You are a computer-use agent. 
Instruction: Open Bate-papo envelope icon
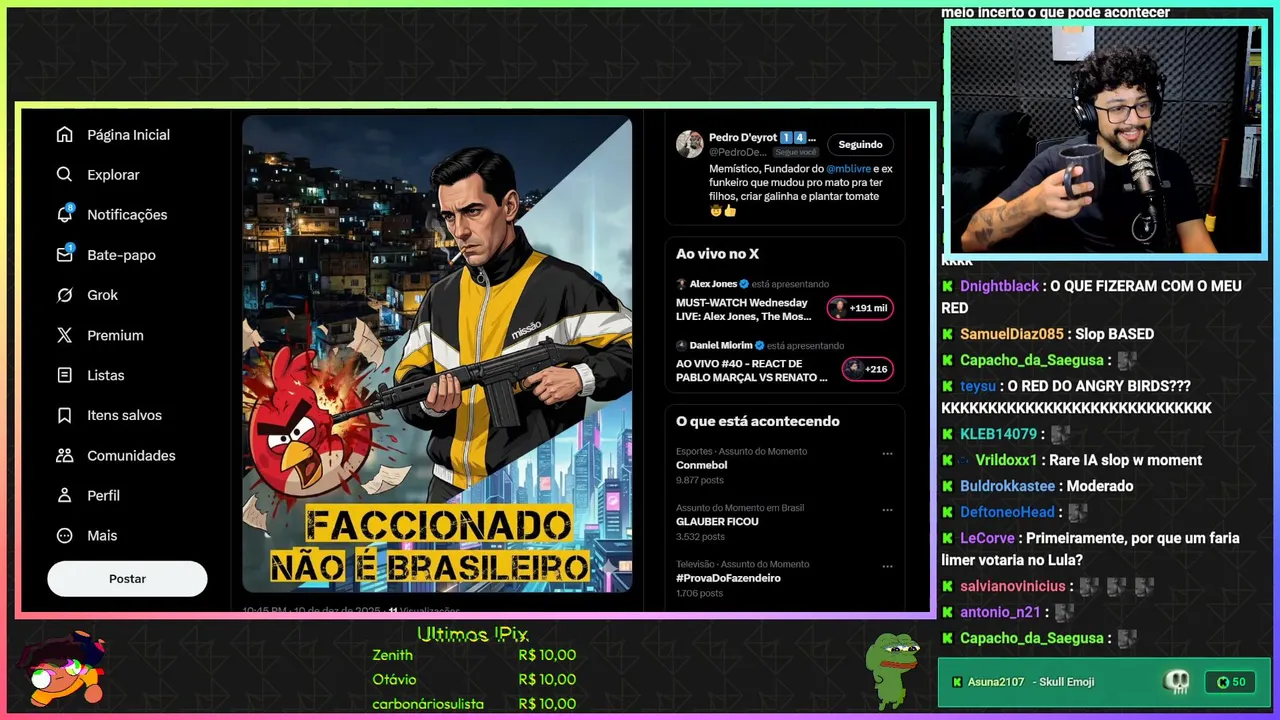tap(65, 254)
